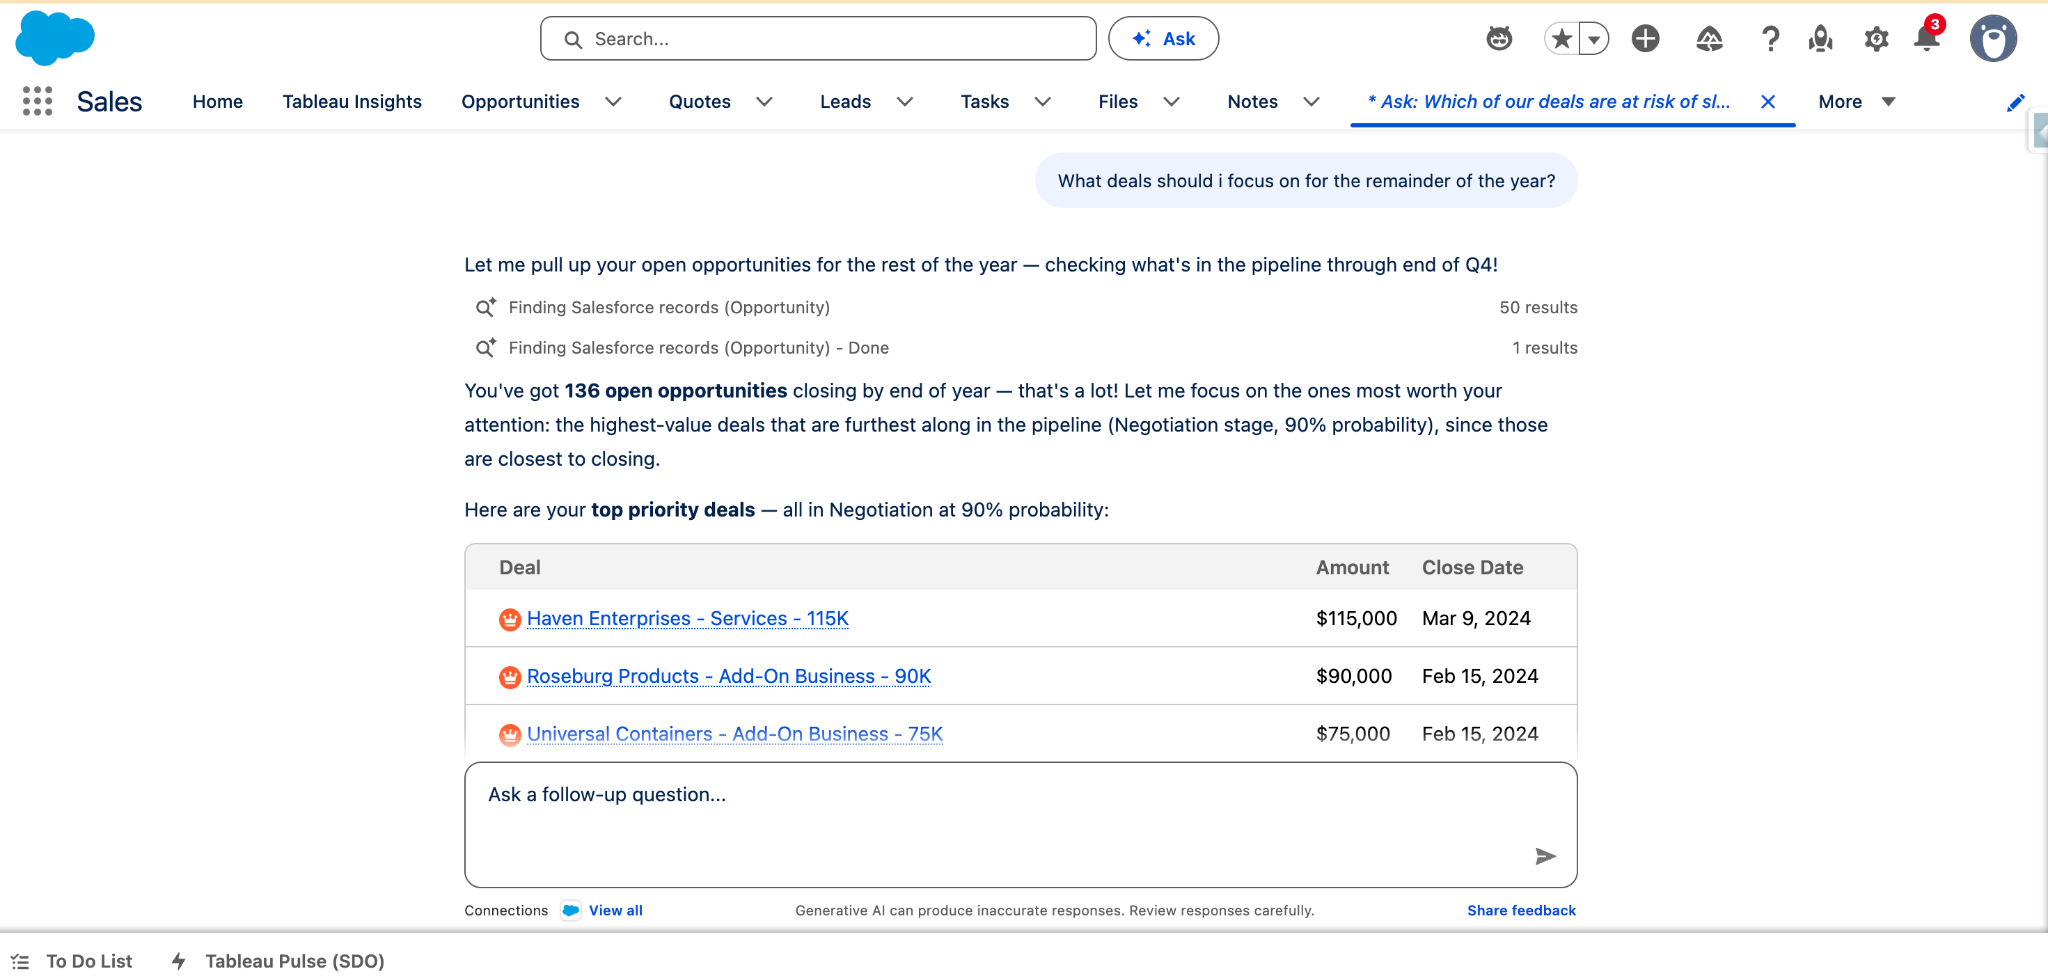Open the Global Actions plus icon
The width and height of the screenshot is (2048, 977).
coord(1645,39)
